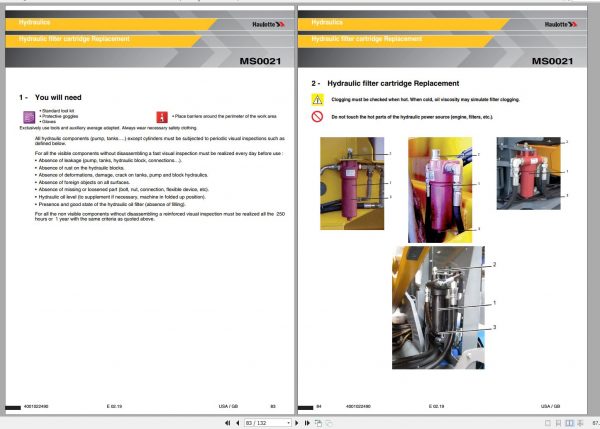Click the 'You will need' heading
The image size is (600, 429).
(x=58, y=98)
